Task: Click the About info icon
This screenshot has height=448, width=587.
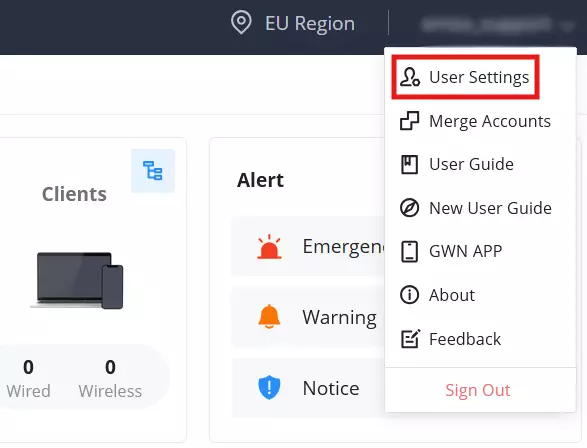Action: click(409, 295)
